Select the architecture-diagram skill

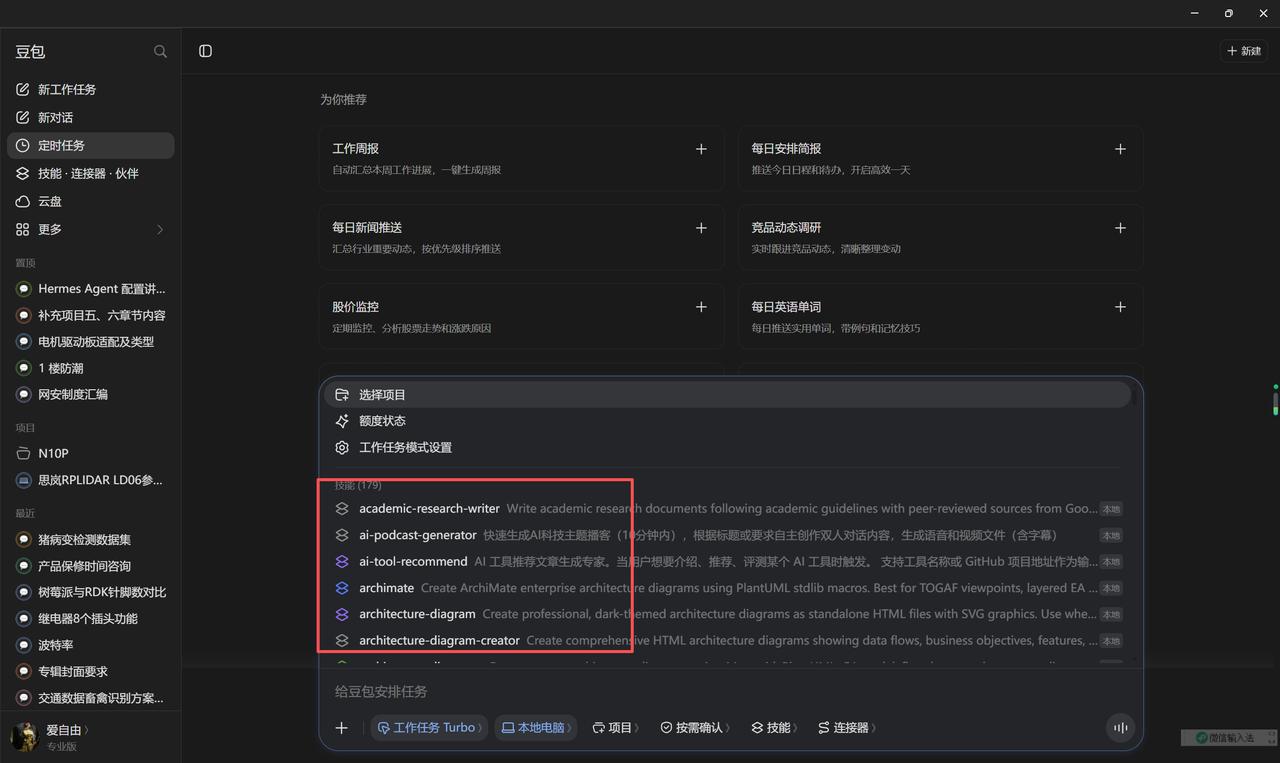tap(727, 614)
